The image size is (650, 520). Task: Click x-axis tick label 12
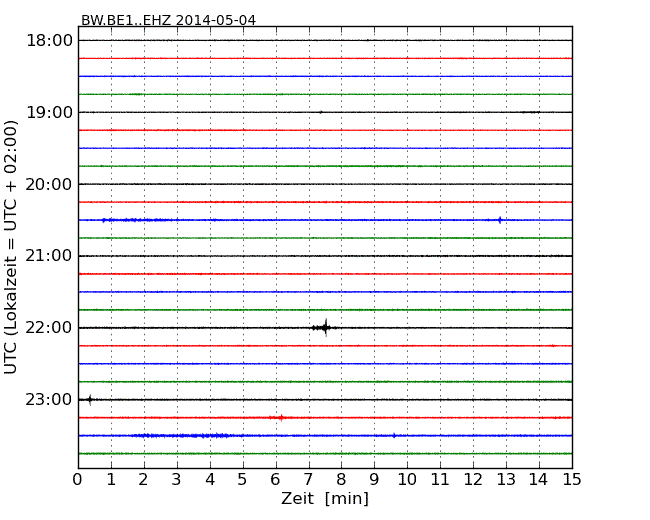click(x=473, y=480)
